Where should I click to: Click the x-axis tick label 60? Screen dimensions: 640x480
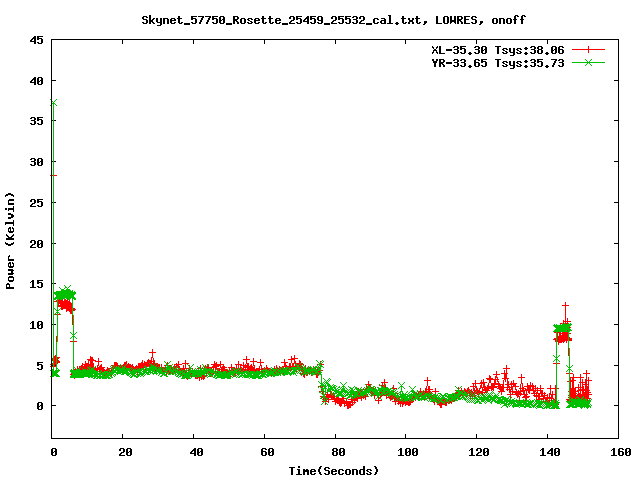tap(267, 452)
